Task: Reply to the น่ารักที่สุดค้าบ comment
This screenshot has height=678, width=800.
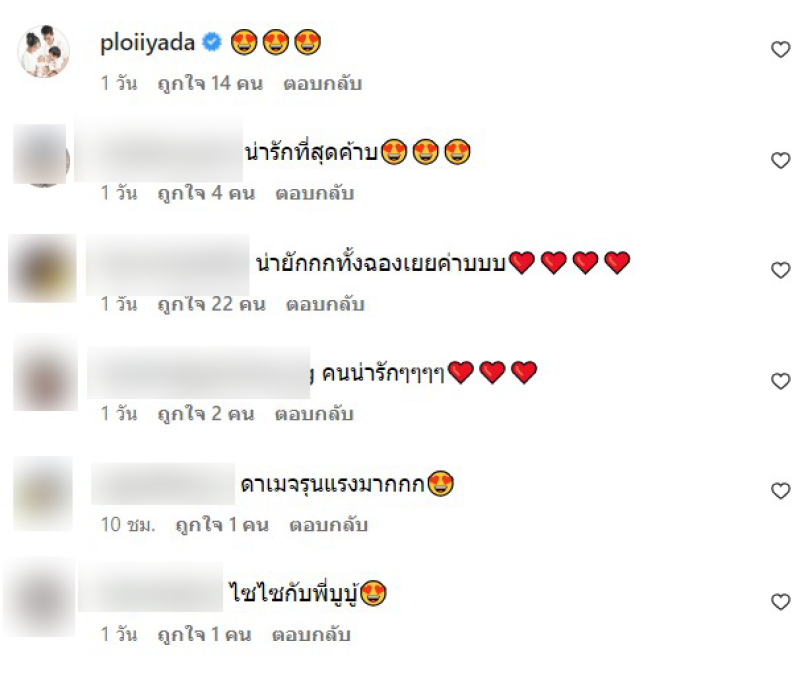Action: tap(315, 193)
